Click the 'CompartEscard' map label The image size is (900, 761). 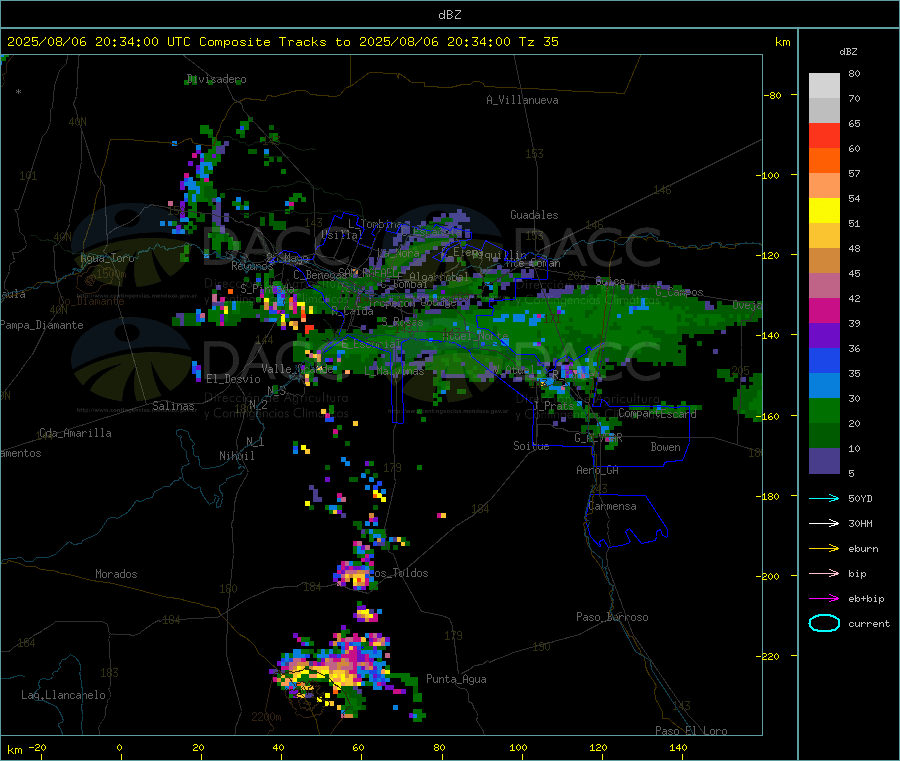(657, 413)
